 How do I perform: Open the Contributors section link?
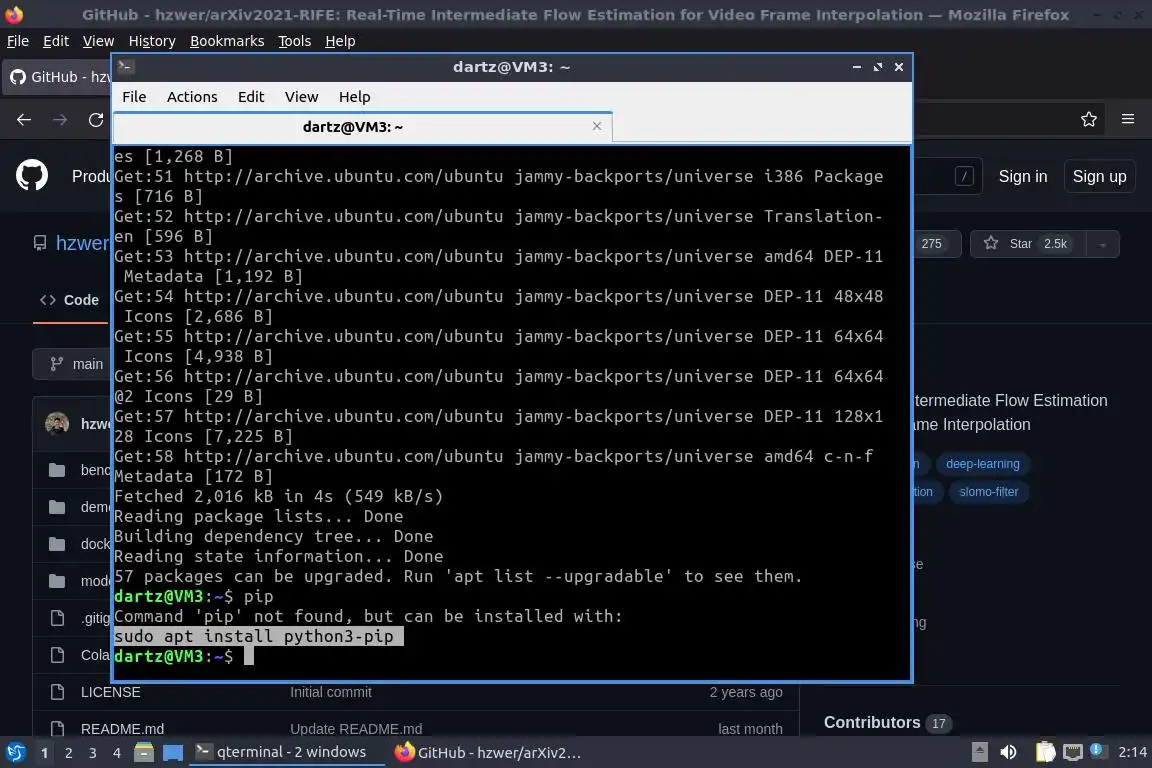pyautogui.click(x=871, y=722)
